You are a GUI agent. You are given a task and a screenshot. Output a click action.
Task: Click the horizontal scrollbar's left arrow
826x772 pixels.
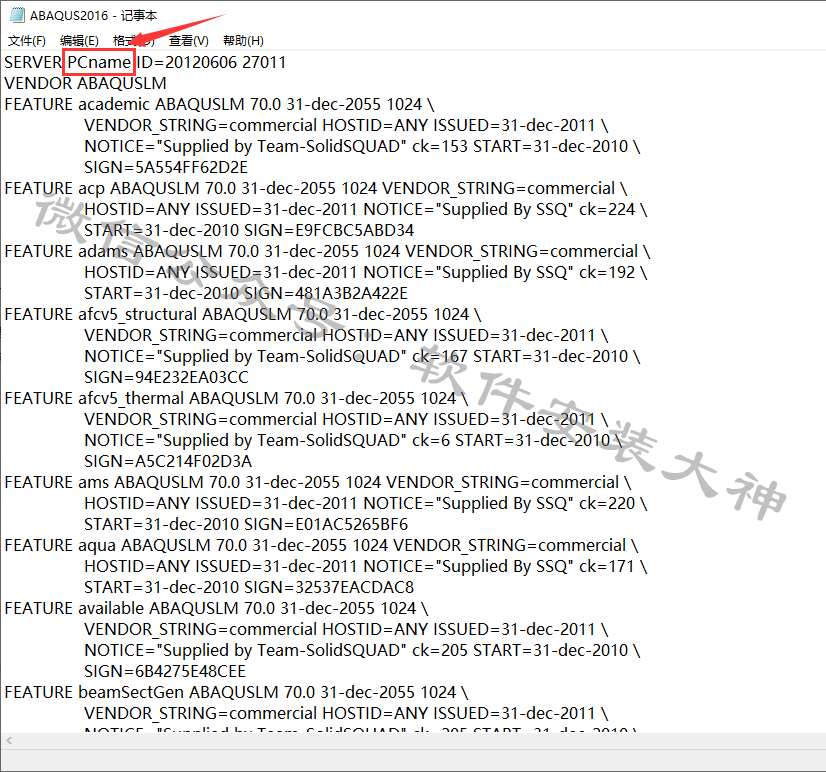coord(9,741)
